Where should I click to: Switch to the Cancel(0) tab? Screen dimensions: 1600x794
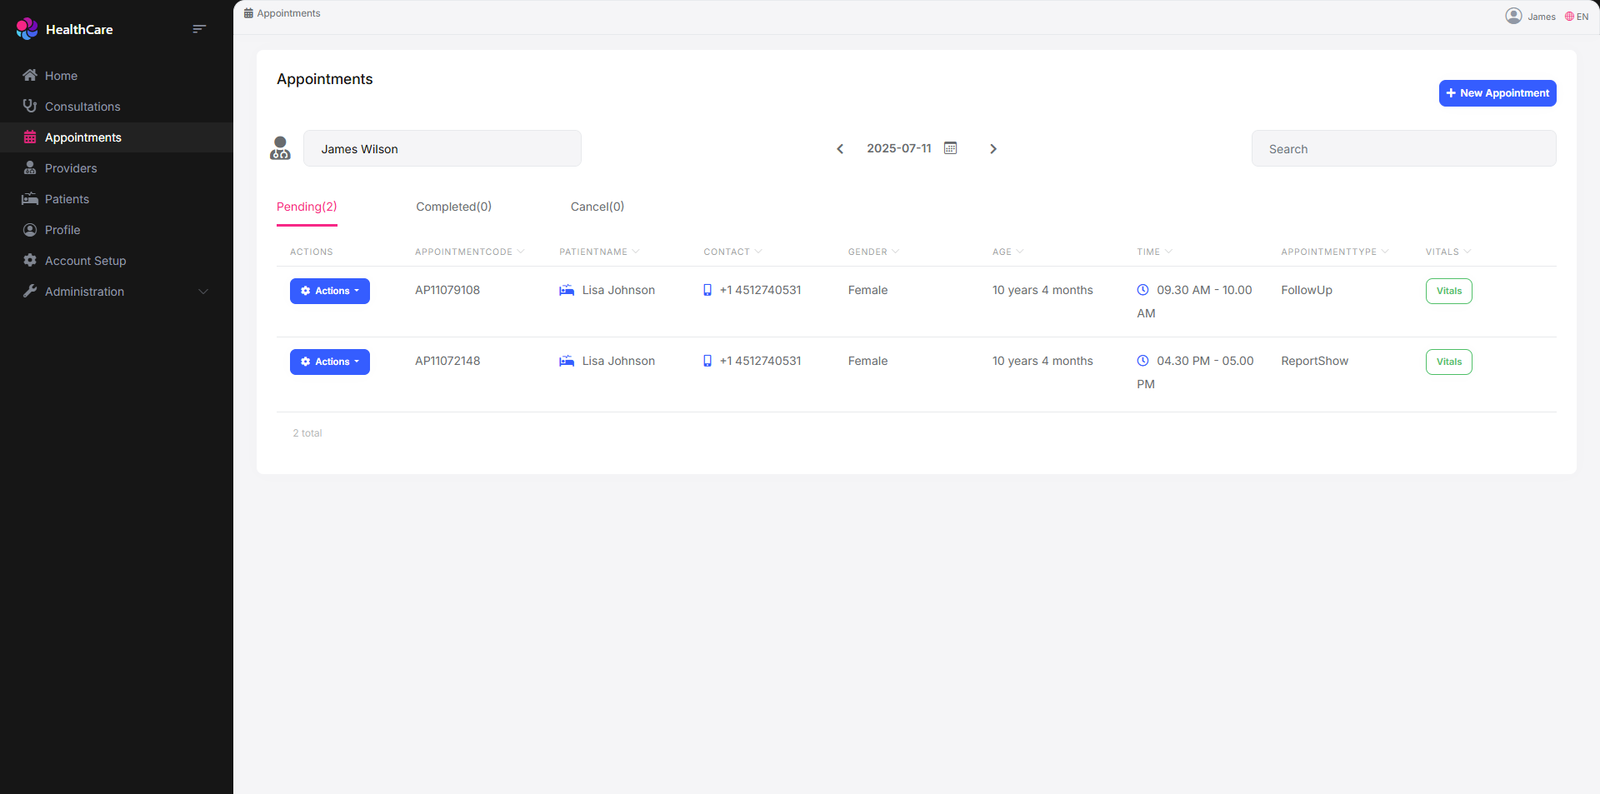click(x=597, y=207)
